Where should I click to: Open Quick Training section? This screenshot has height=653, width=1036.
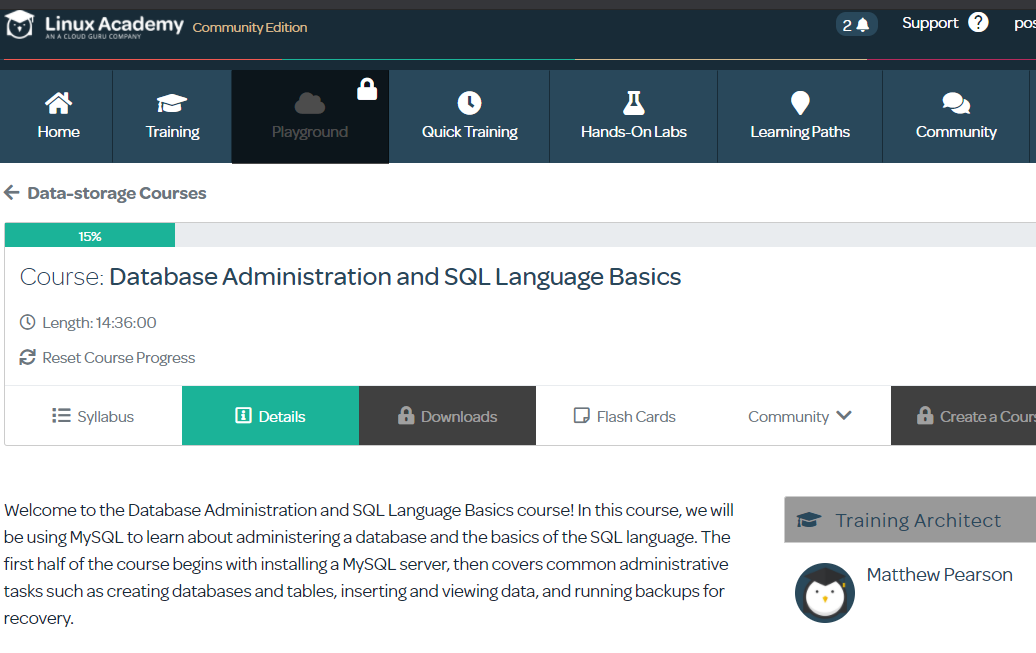[470, 116]
